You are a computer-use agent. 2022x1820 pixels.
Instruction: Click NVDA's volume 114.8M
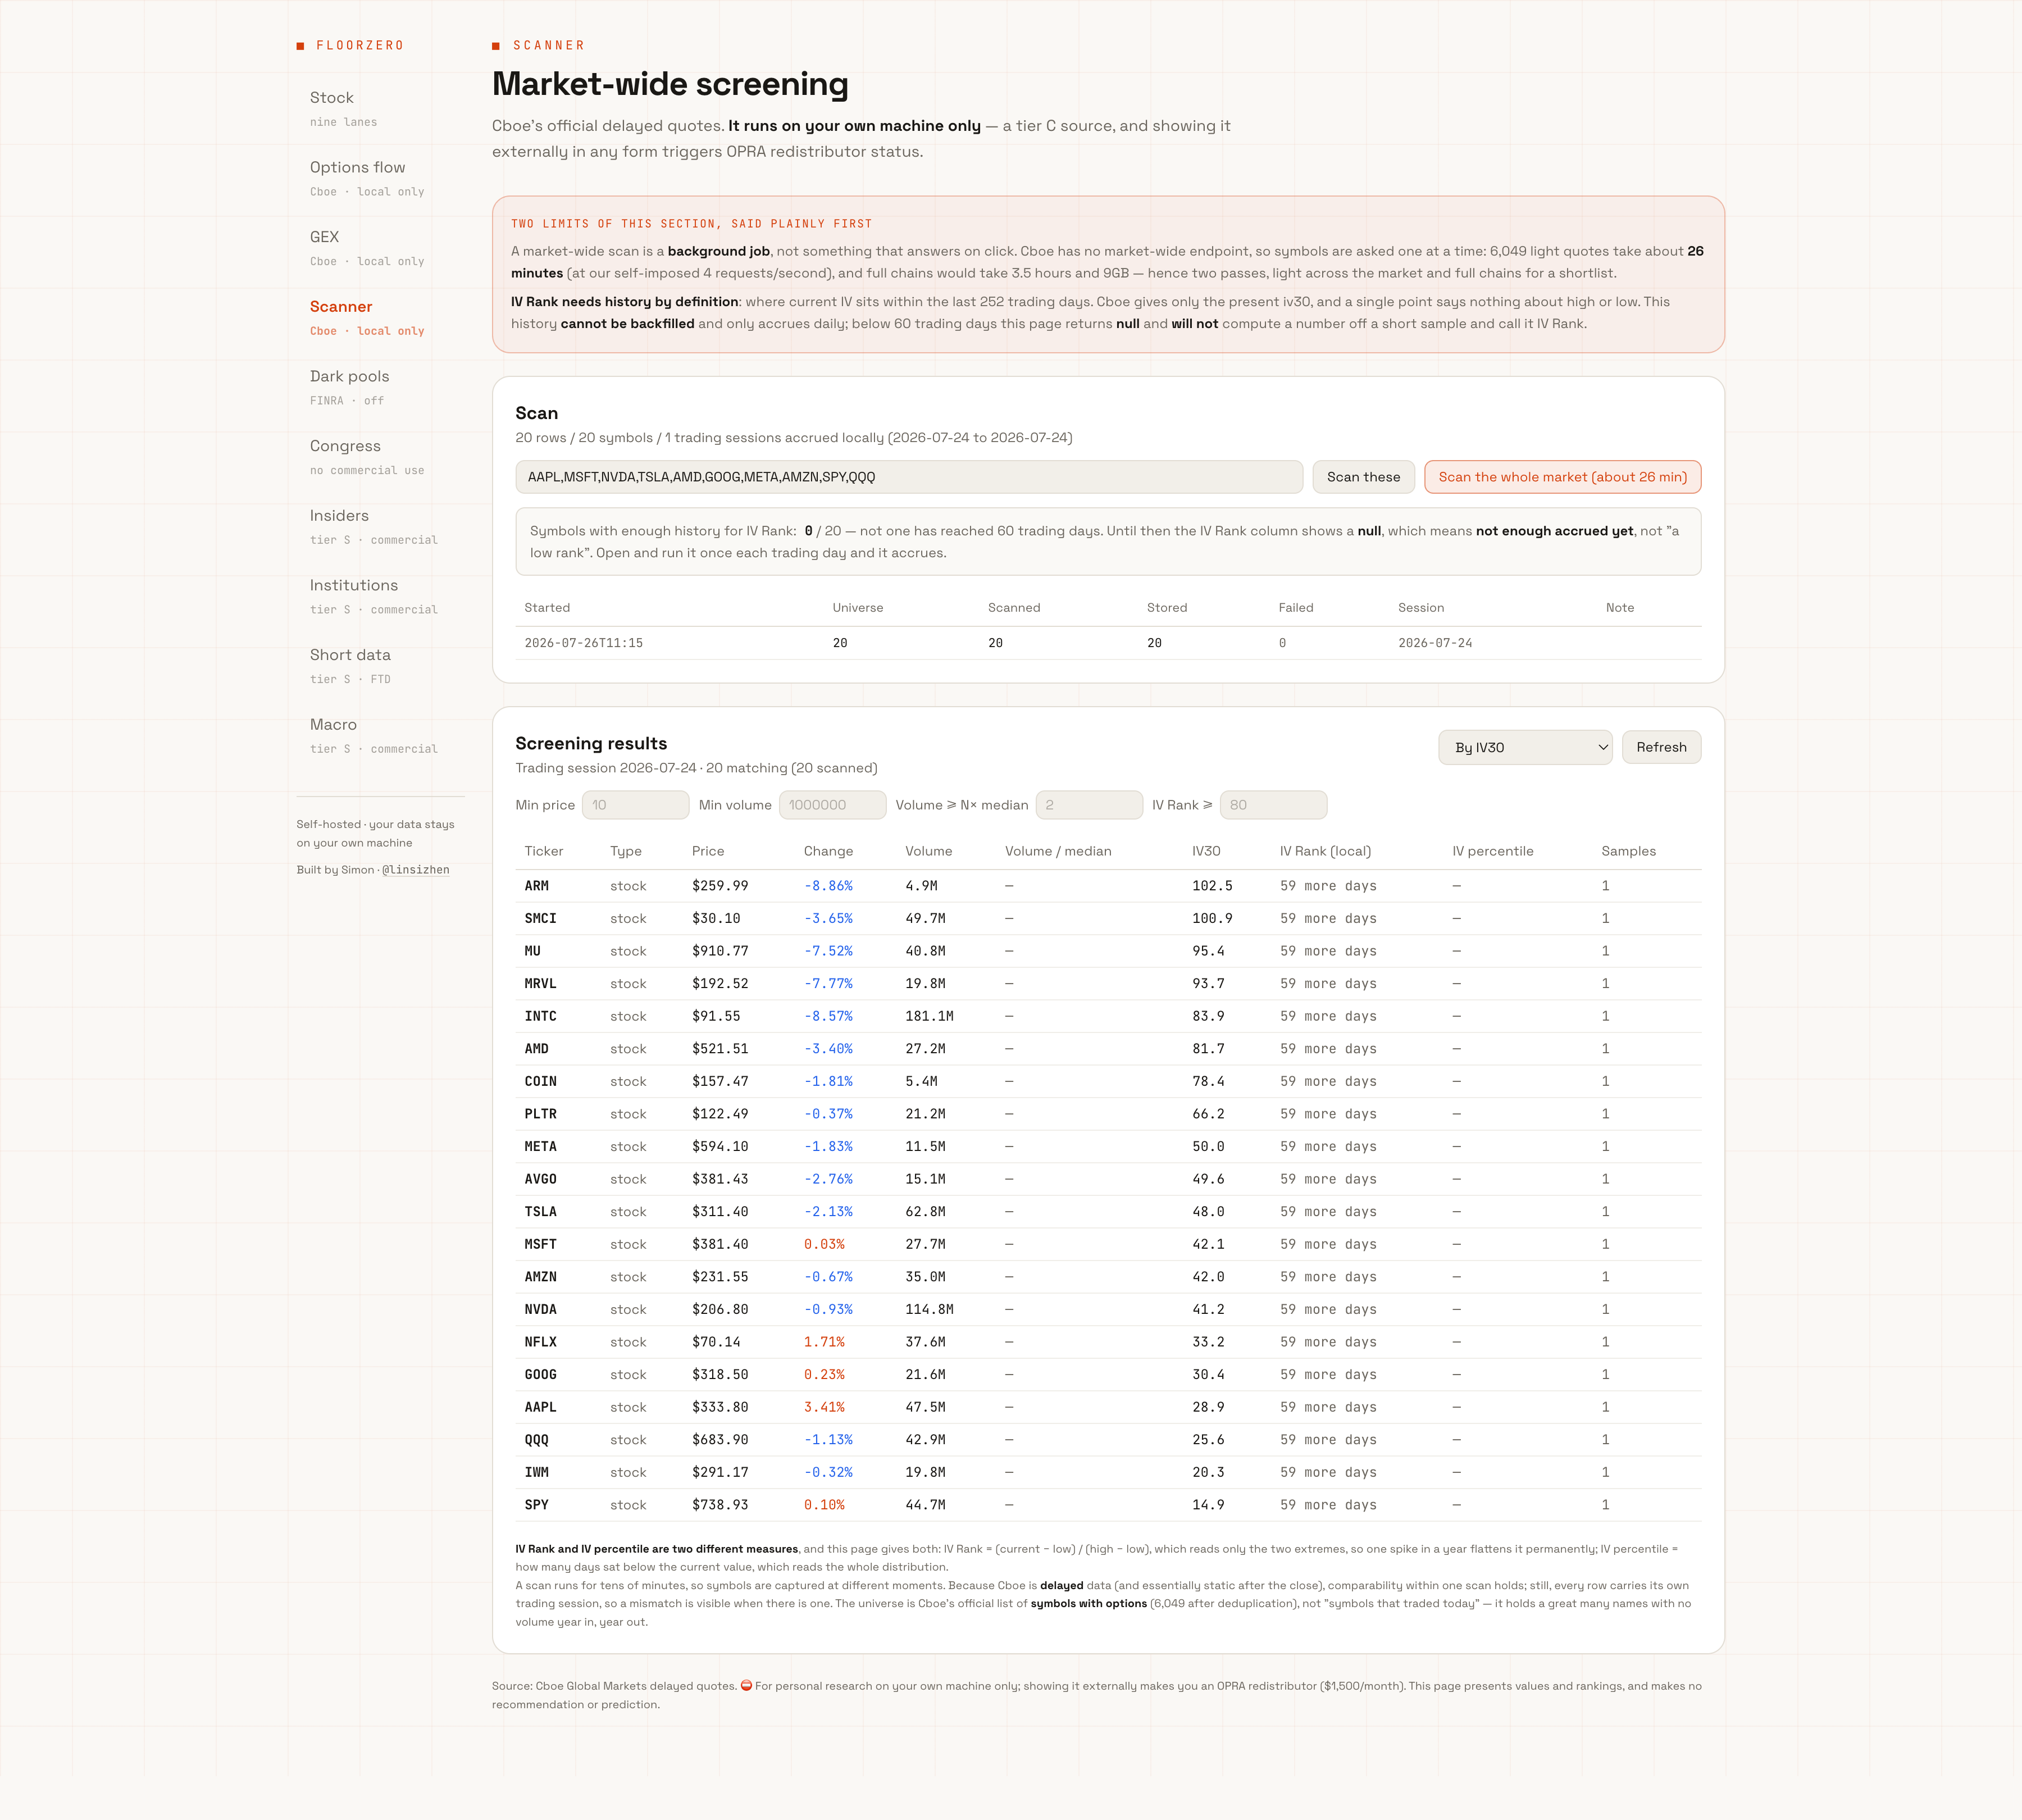[x=929, y=1310]
